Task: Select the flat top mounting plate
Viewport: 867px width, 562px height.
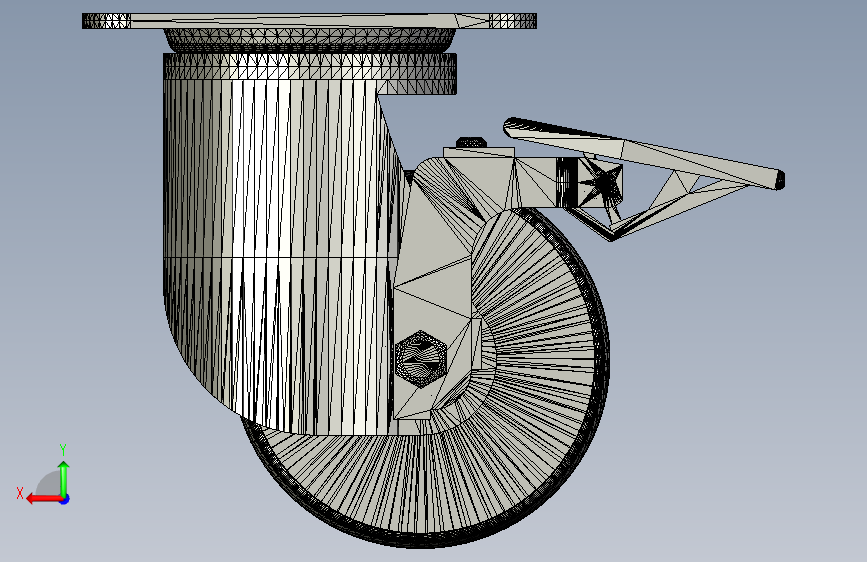Action: (309, 21)
